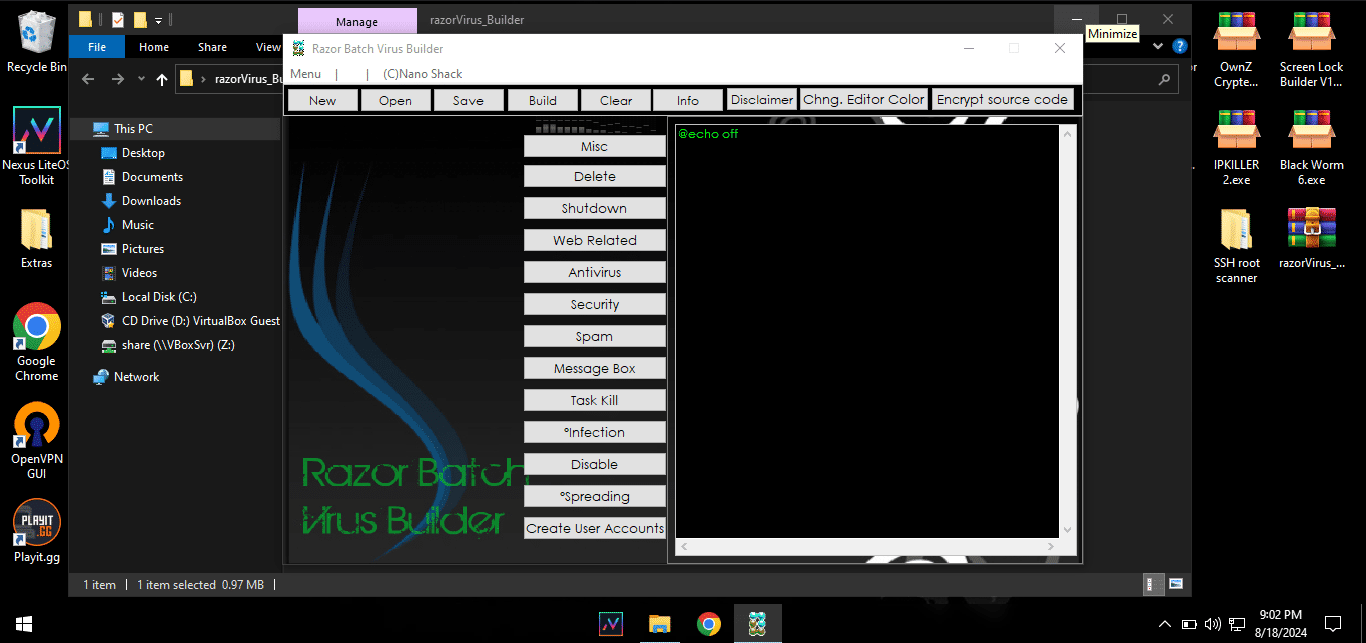
Task: Click the search icon in Explorer search box
Action: 1163,79
